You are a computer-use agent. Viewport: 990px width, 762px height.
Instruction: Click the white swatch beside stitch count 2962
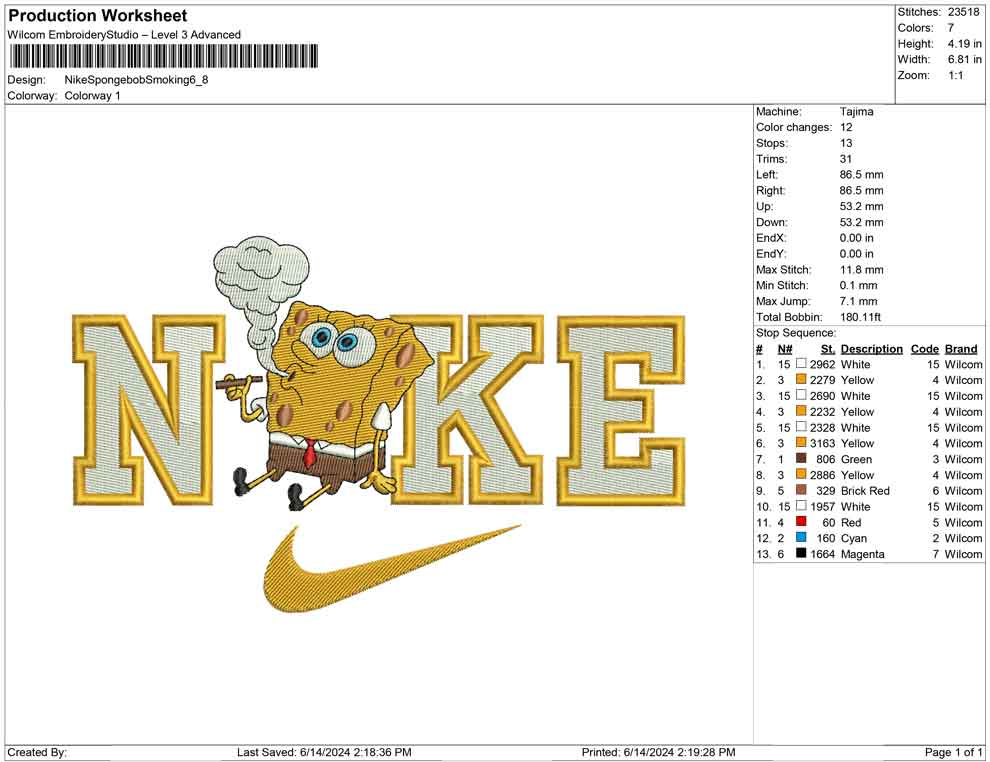[x=801, y=364]
